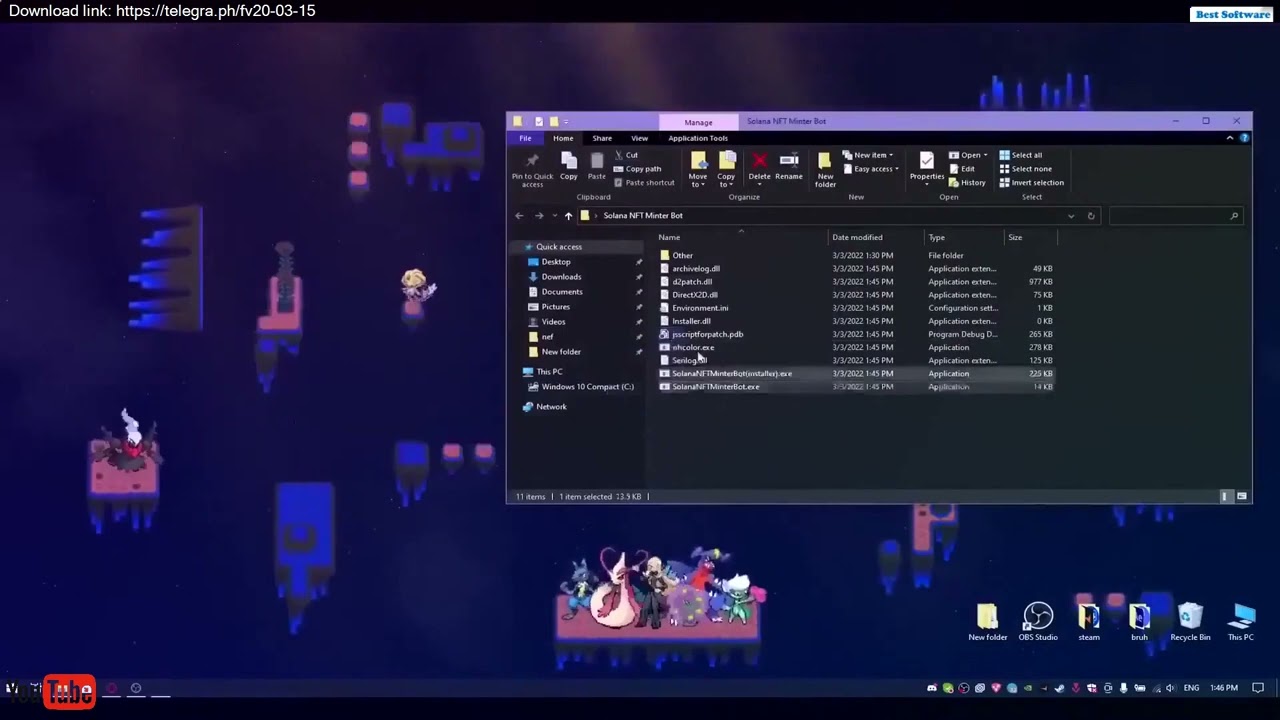Go back using the back arrow
The height and width of the screenshot is (720, 1280).
[519, 216]
